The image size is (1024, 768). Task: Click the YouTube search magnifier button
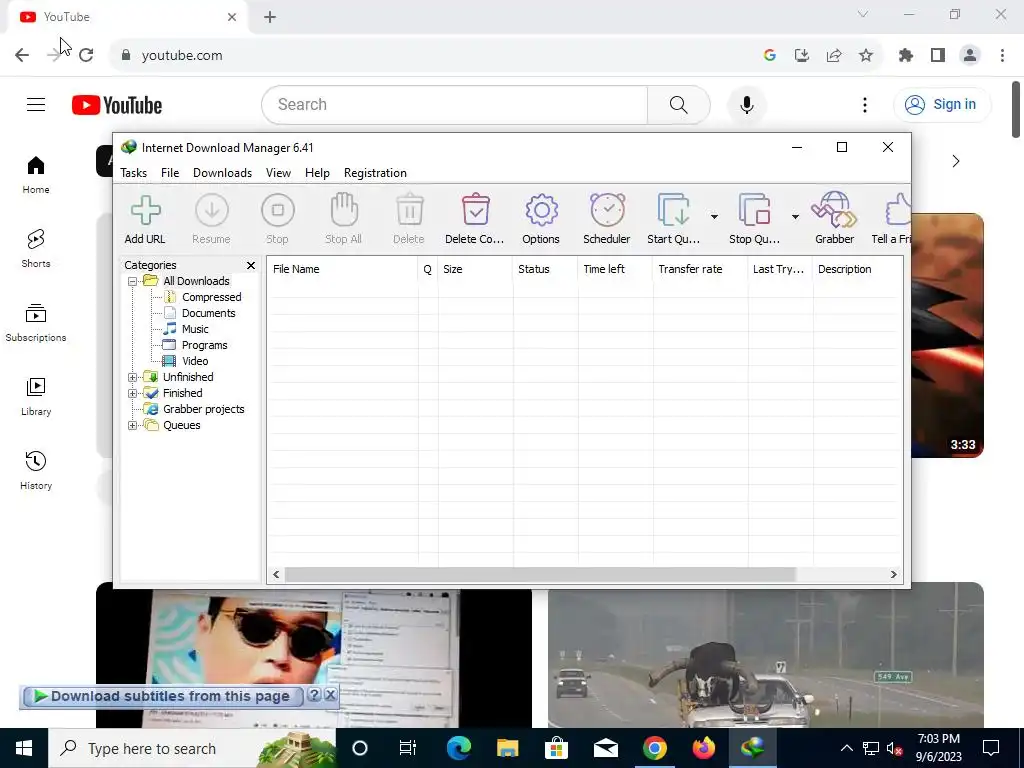[x=679, y=104]
